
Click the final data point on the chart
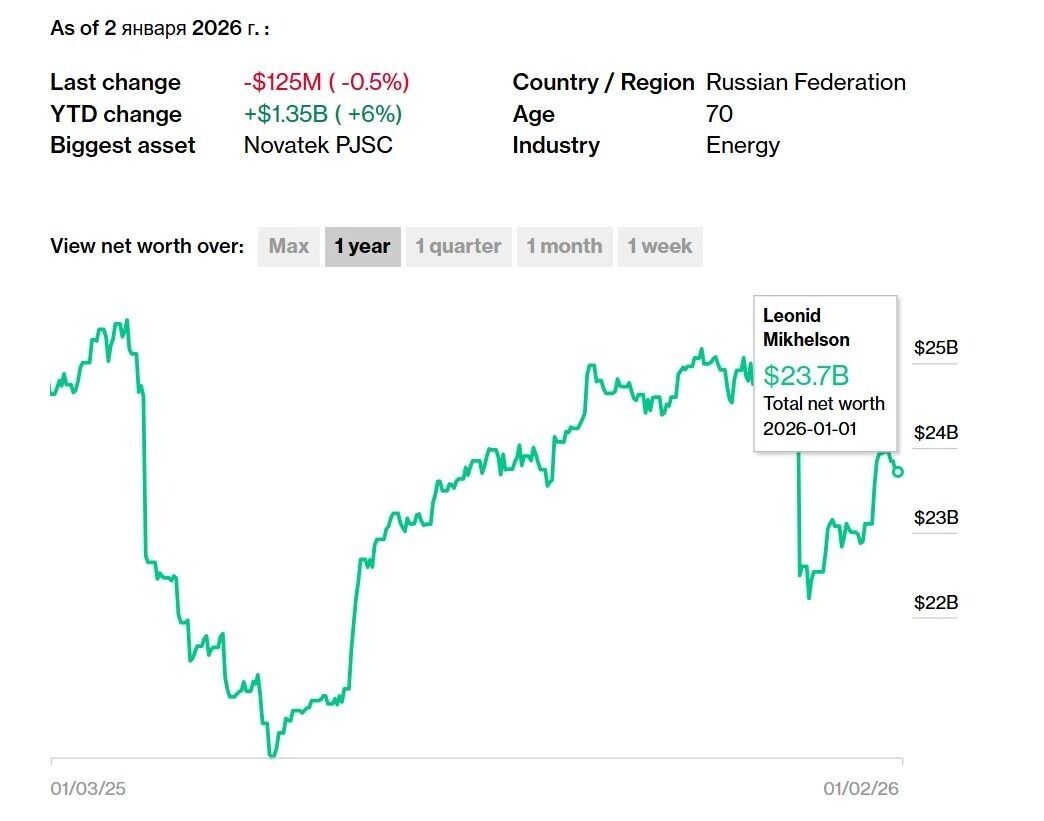pyautogui.click(x=897, y=472)
